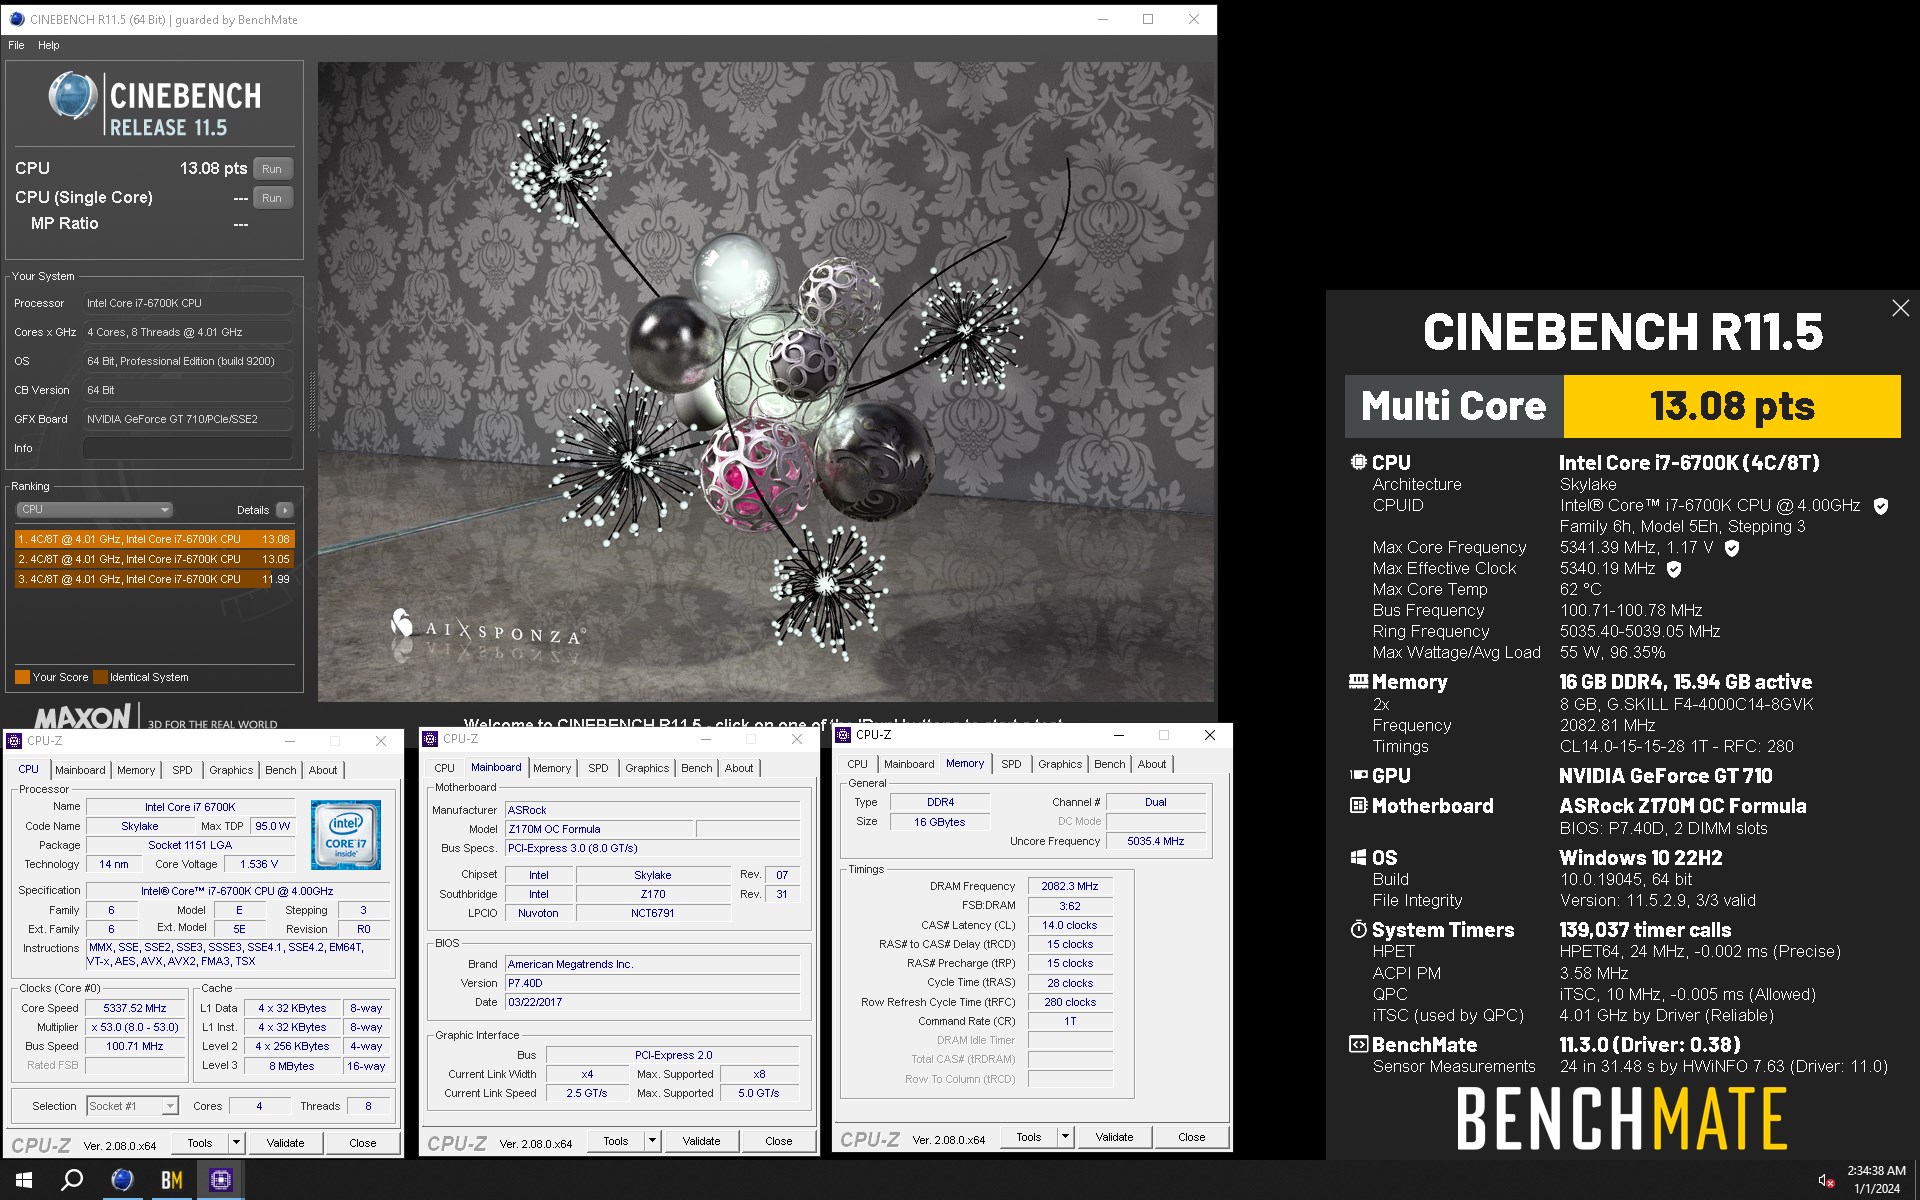Click third CPU-Z window title icon

(x=843, y=735)
